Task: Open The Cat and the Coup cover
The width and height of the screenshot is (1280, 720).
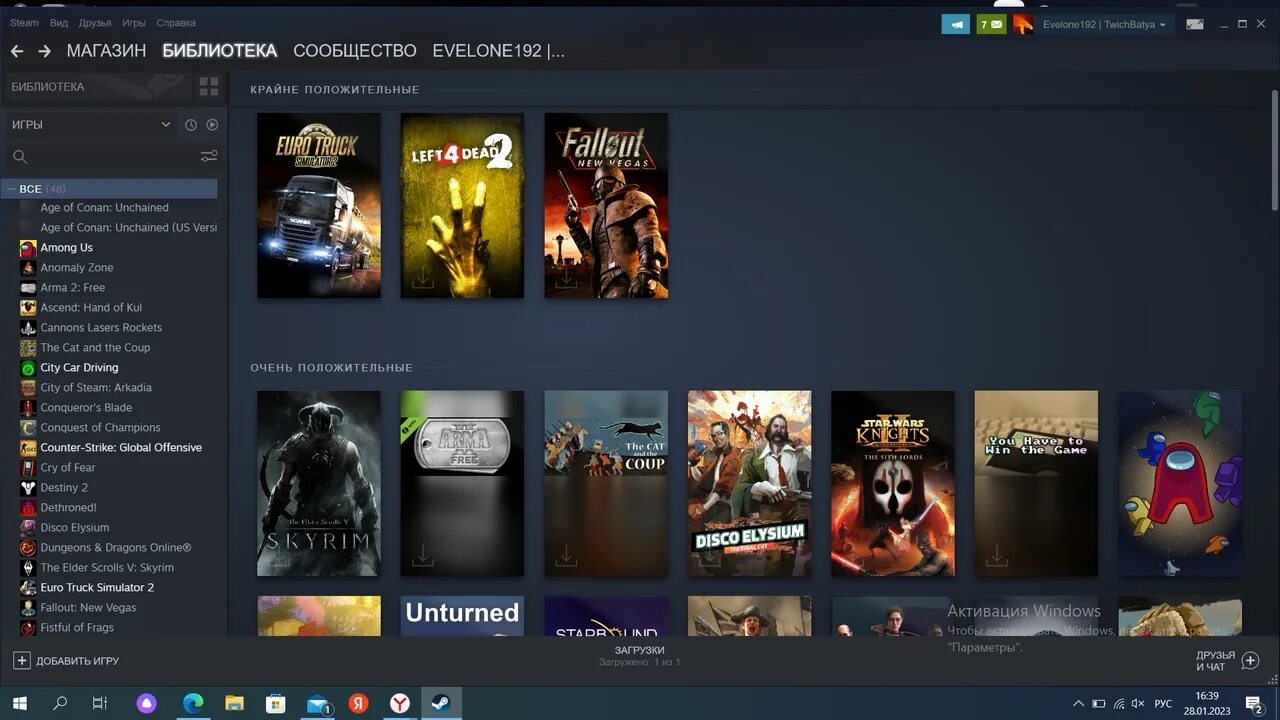Action: (x=606, y=483)
